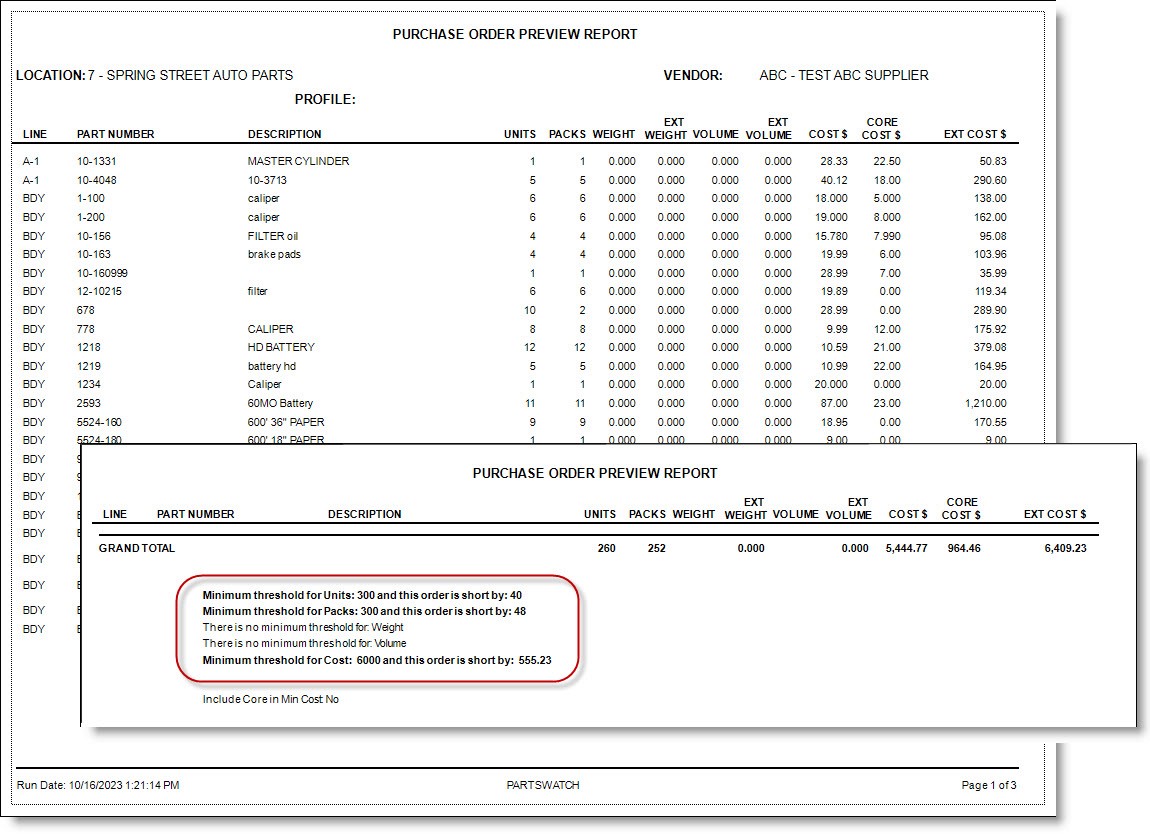Click the Include Core in Min Cost text

pos(270,699)
